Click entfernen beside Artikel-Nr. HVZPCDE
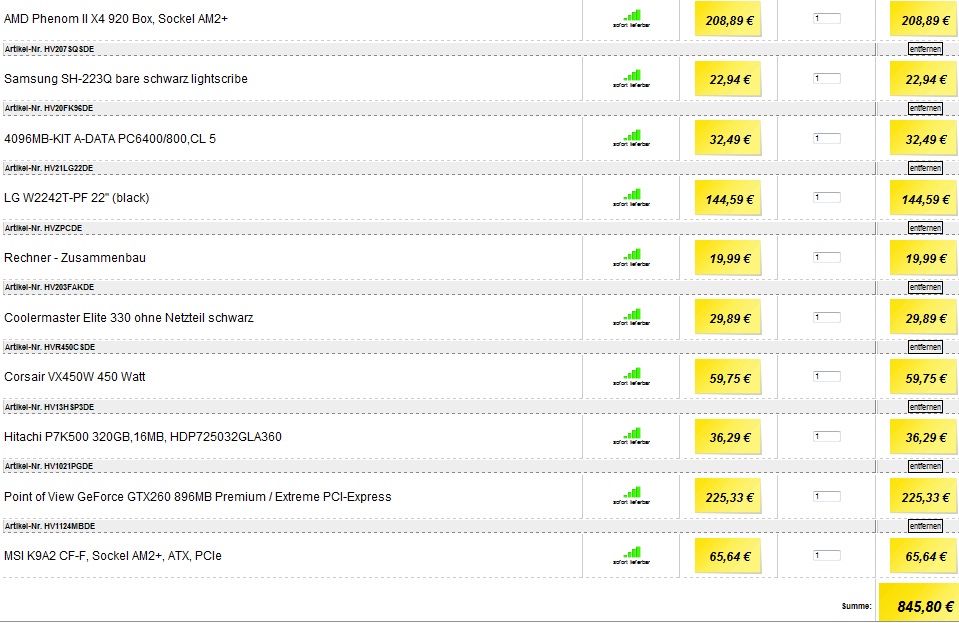The image size is (959, 623). (x=925, y=228)
